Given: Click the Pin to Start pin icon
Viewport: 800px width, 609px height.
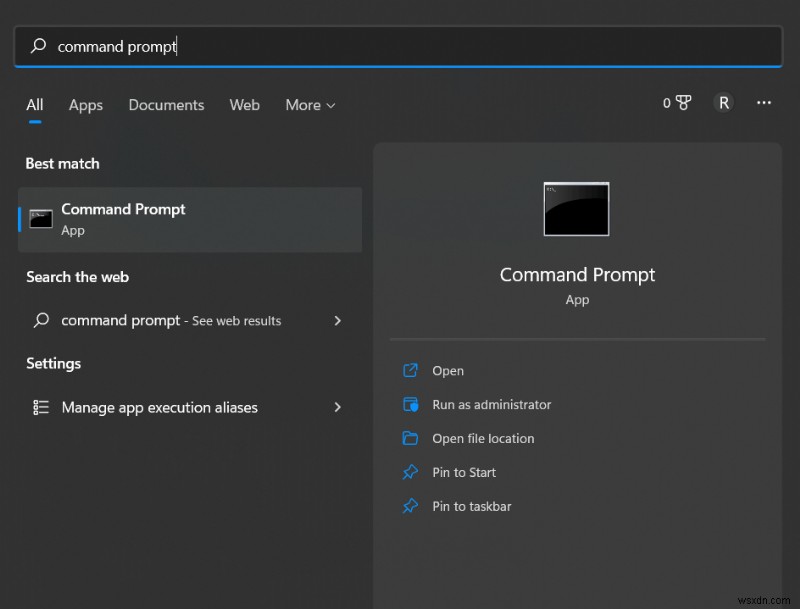Looking at the screenshot, I should pos(410,472).
